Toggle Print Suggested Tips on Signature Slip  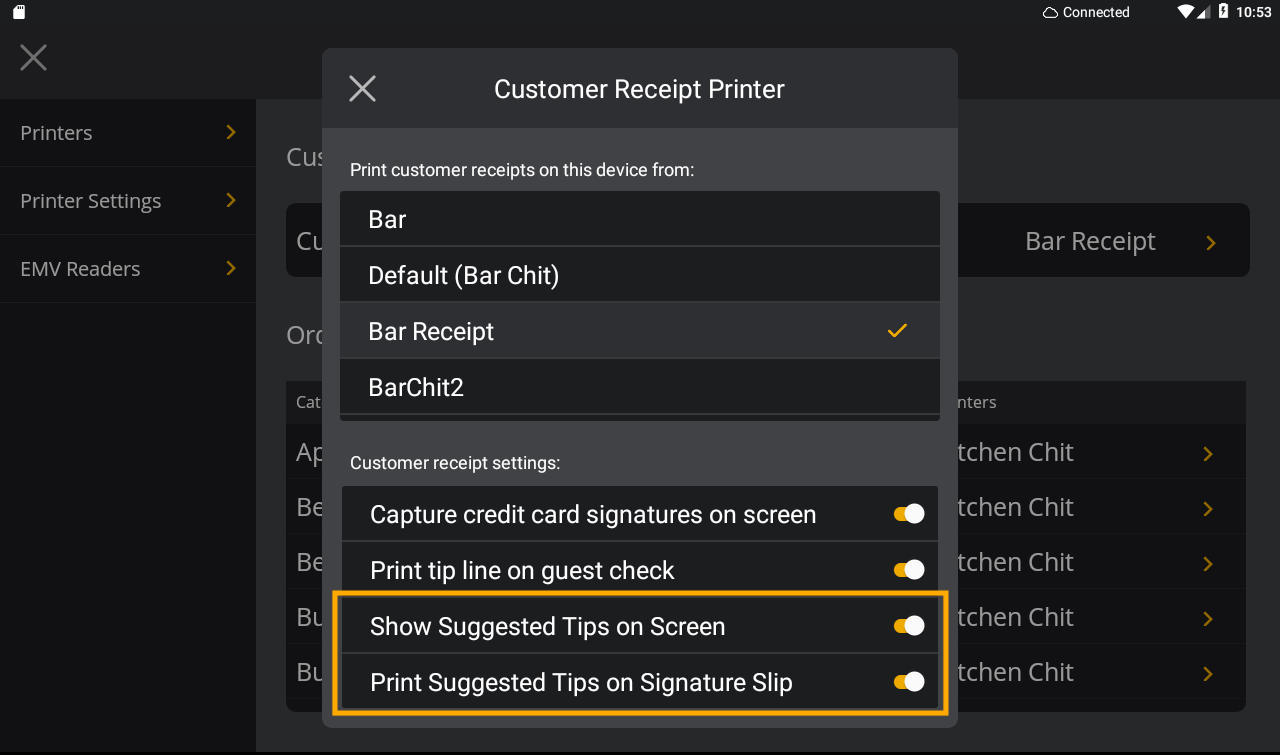909,682
